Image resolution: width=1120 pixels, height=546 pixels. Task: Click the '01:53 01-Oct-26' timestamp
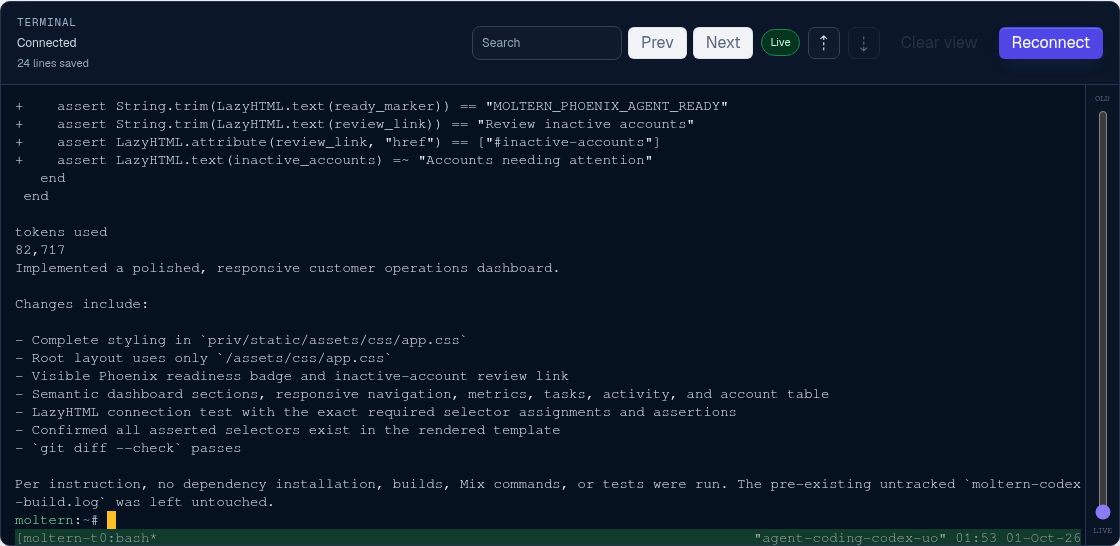tap(1019, 537)
